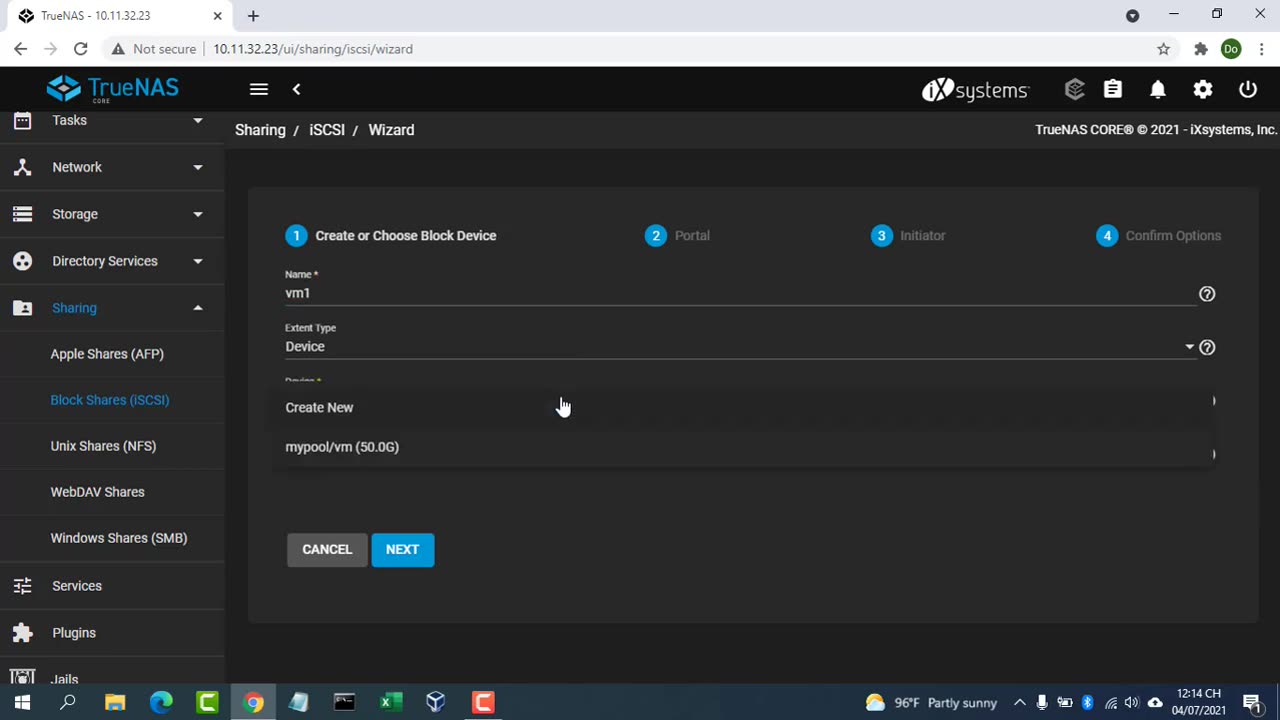1280x720 pixels.
Task: Open Apple Shares (AFP)
Action: (x=107, y=354)
